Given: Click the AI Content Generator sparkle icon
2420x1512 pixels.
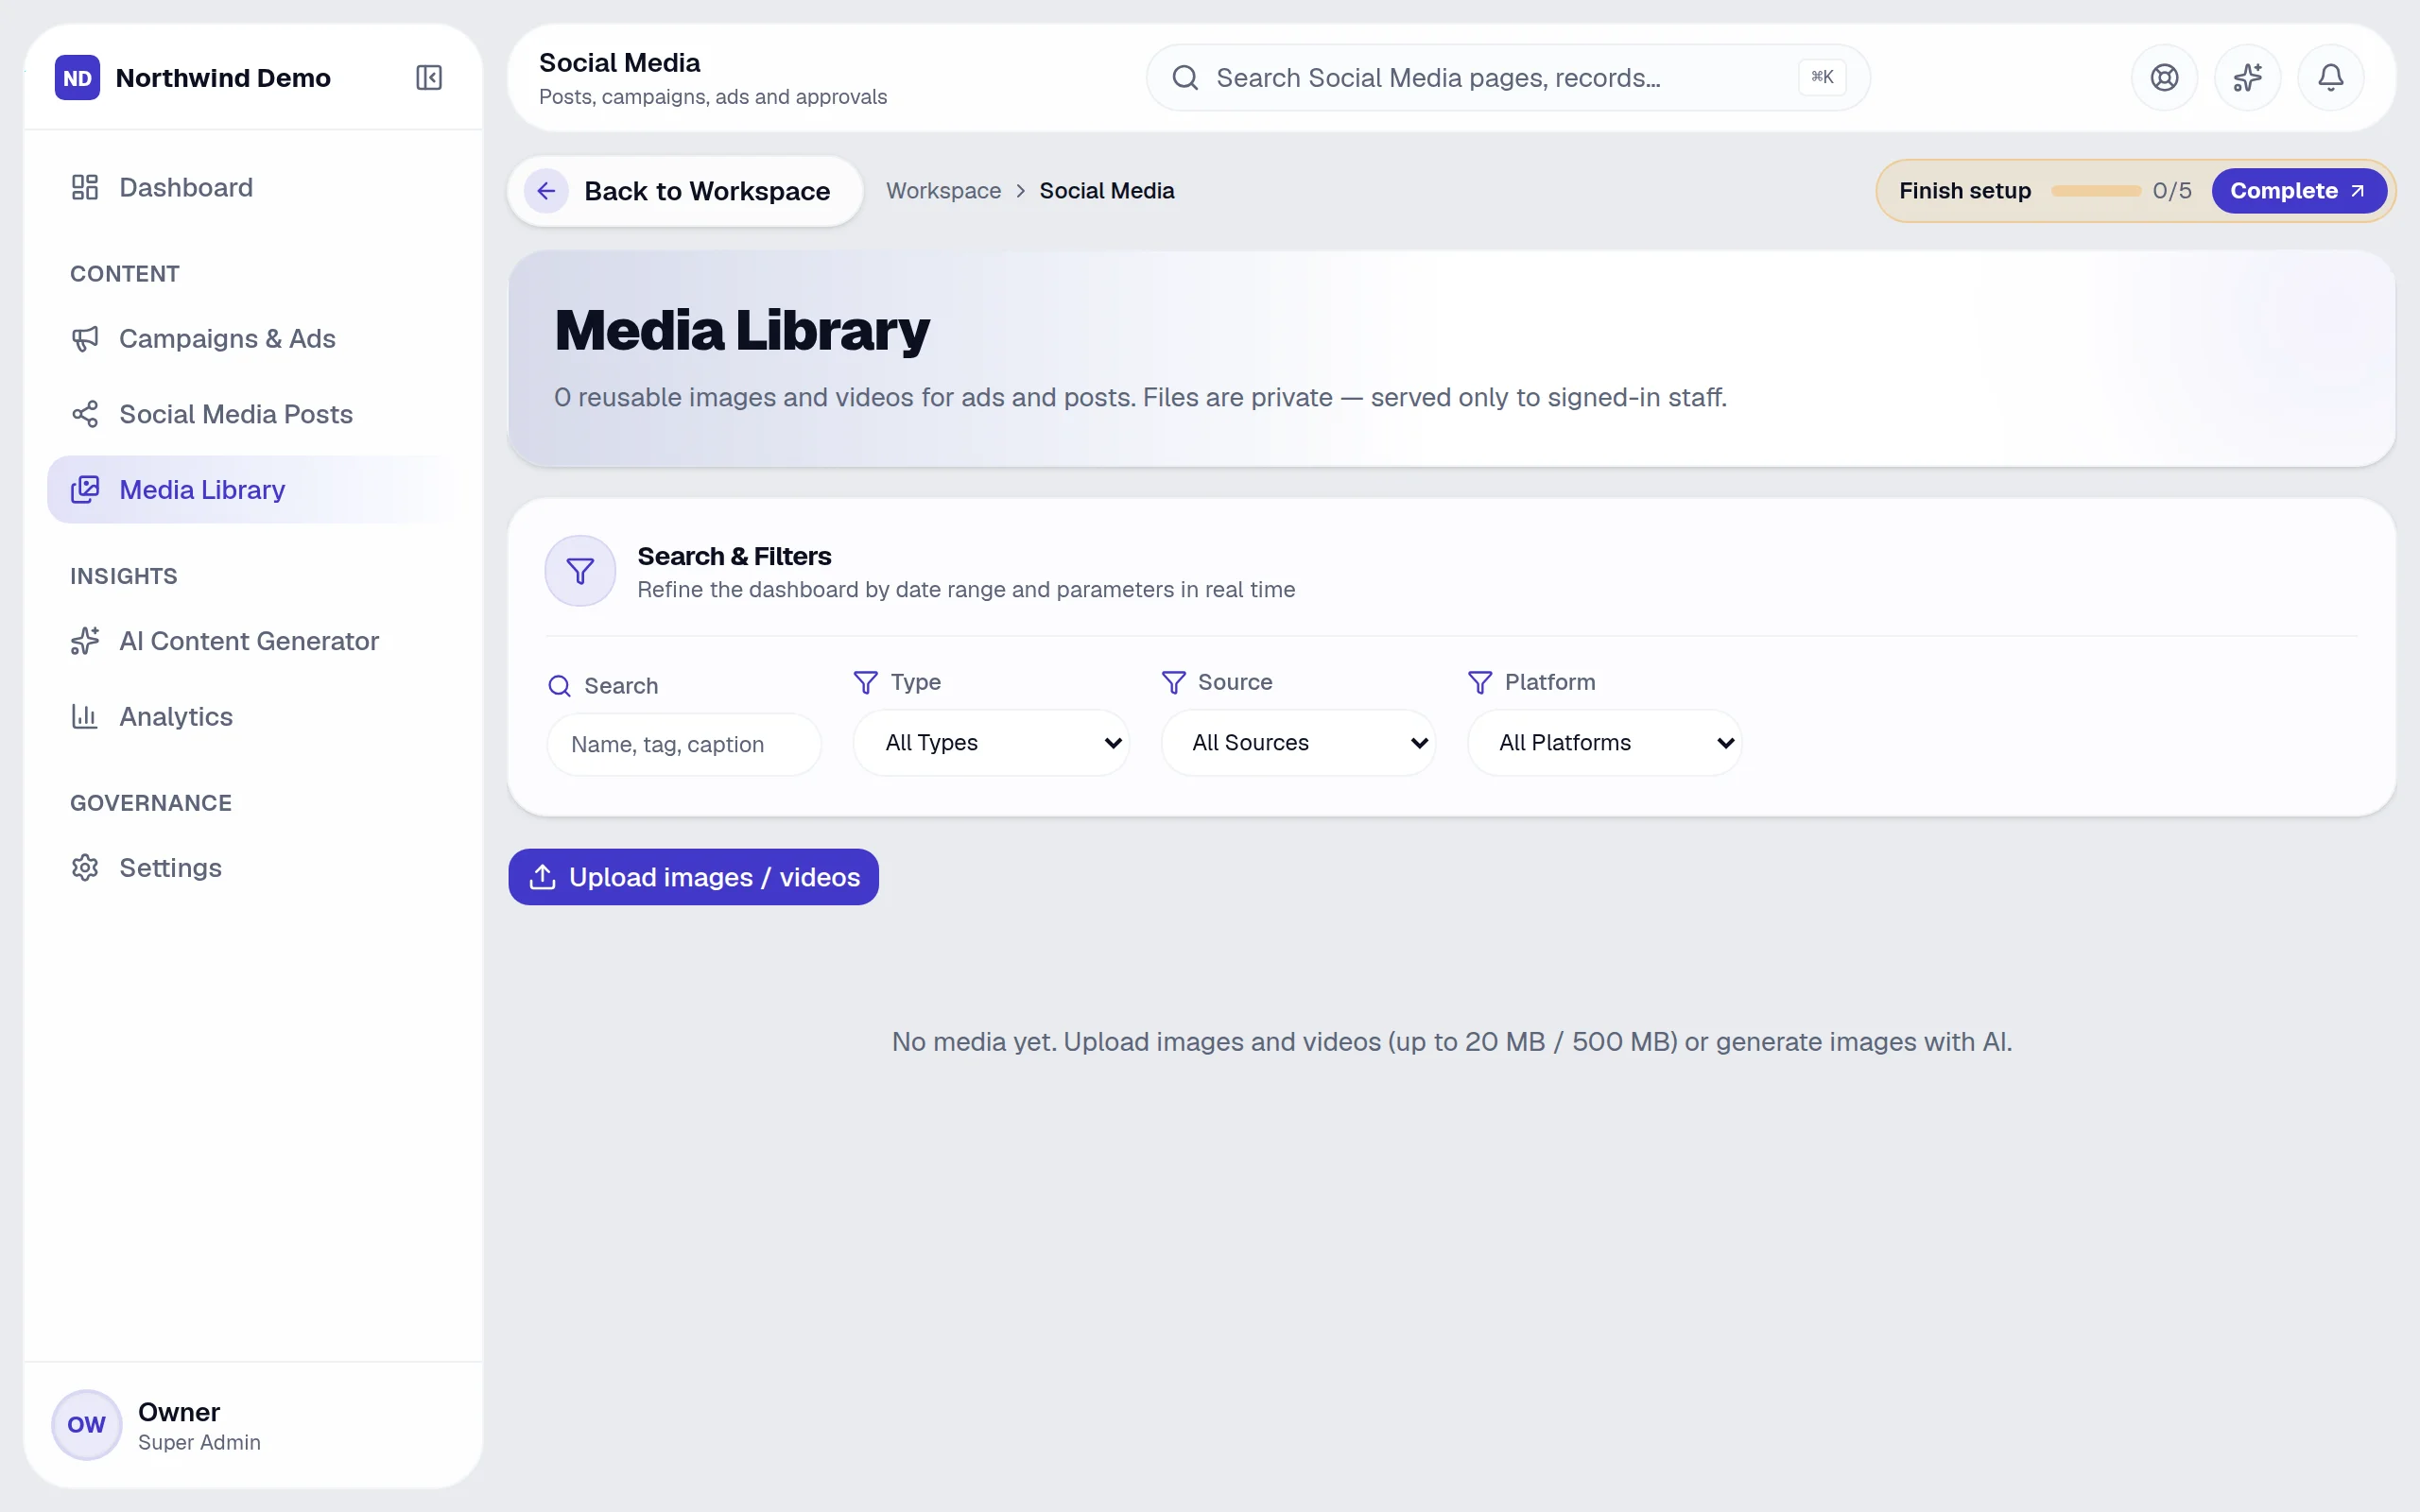Looking at the screenshot, I should 85,641.
